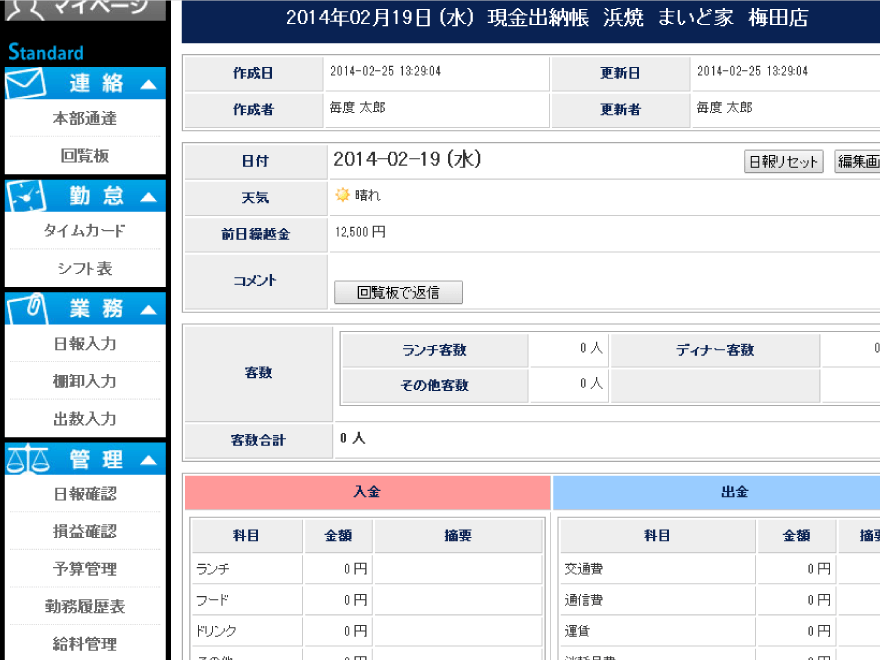Open the 回覧板 page
Viewport: 880px width, 660px height.
pos(84,155)
